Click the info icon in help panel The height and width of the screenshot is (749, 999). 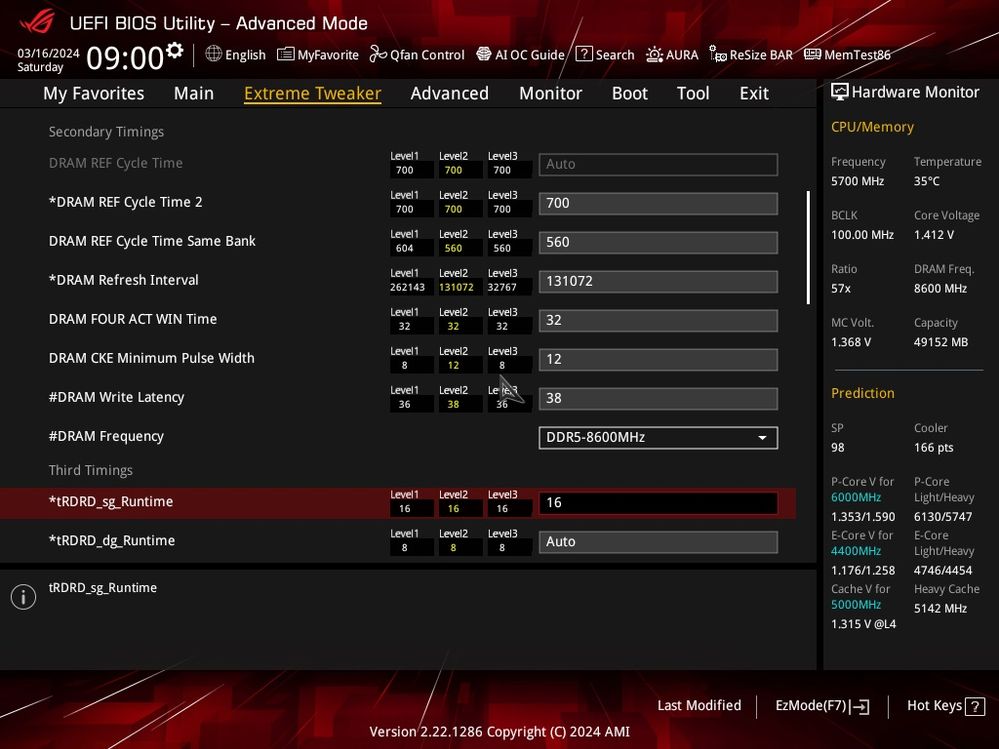point(24,597)
